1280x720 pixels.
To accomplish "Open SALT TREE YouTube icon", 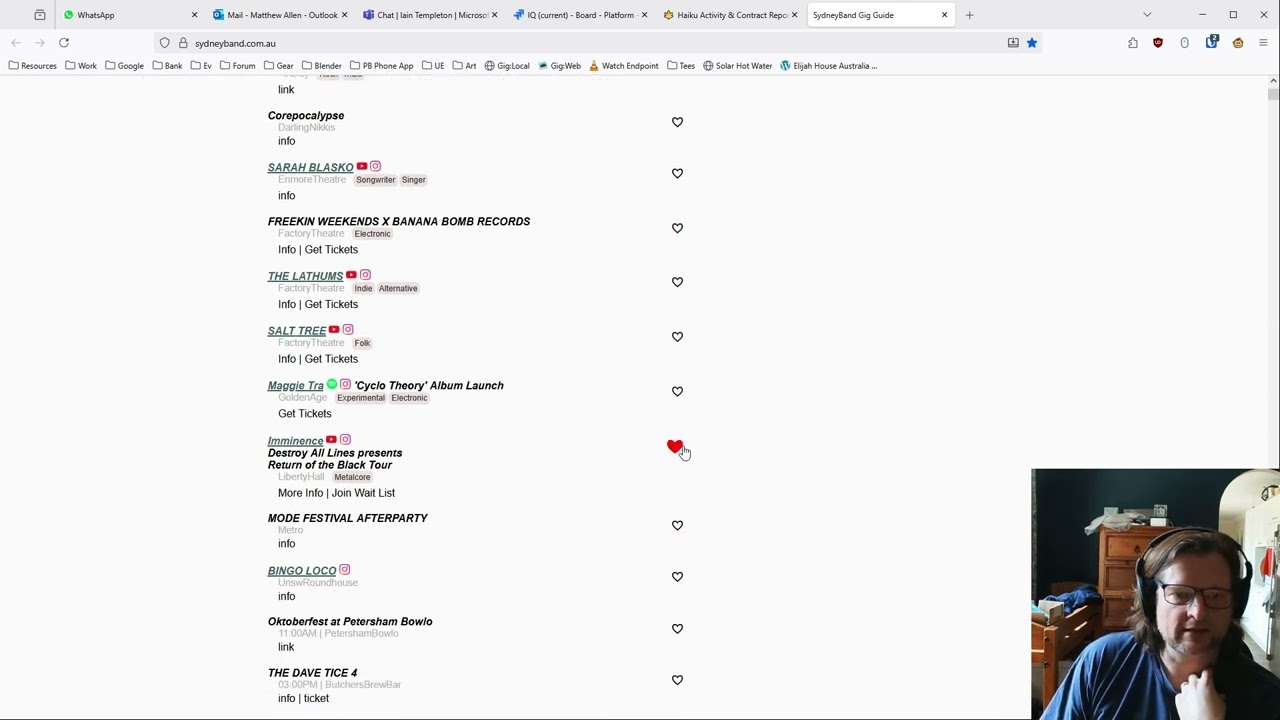I will (x=334, y=330).
